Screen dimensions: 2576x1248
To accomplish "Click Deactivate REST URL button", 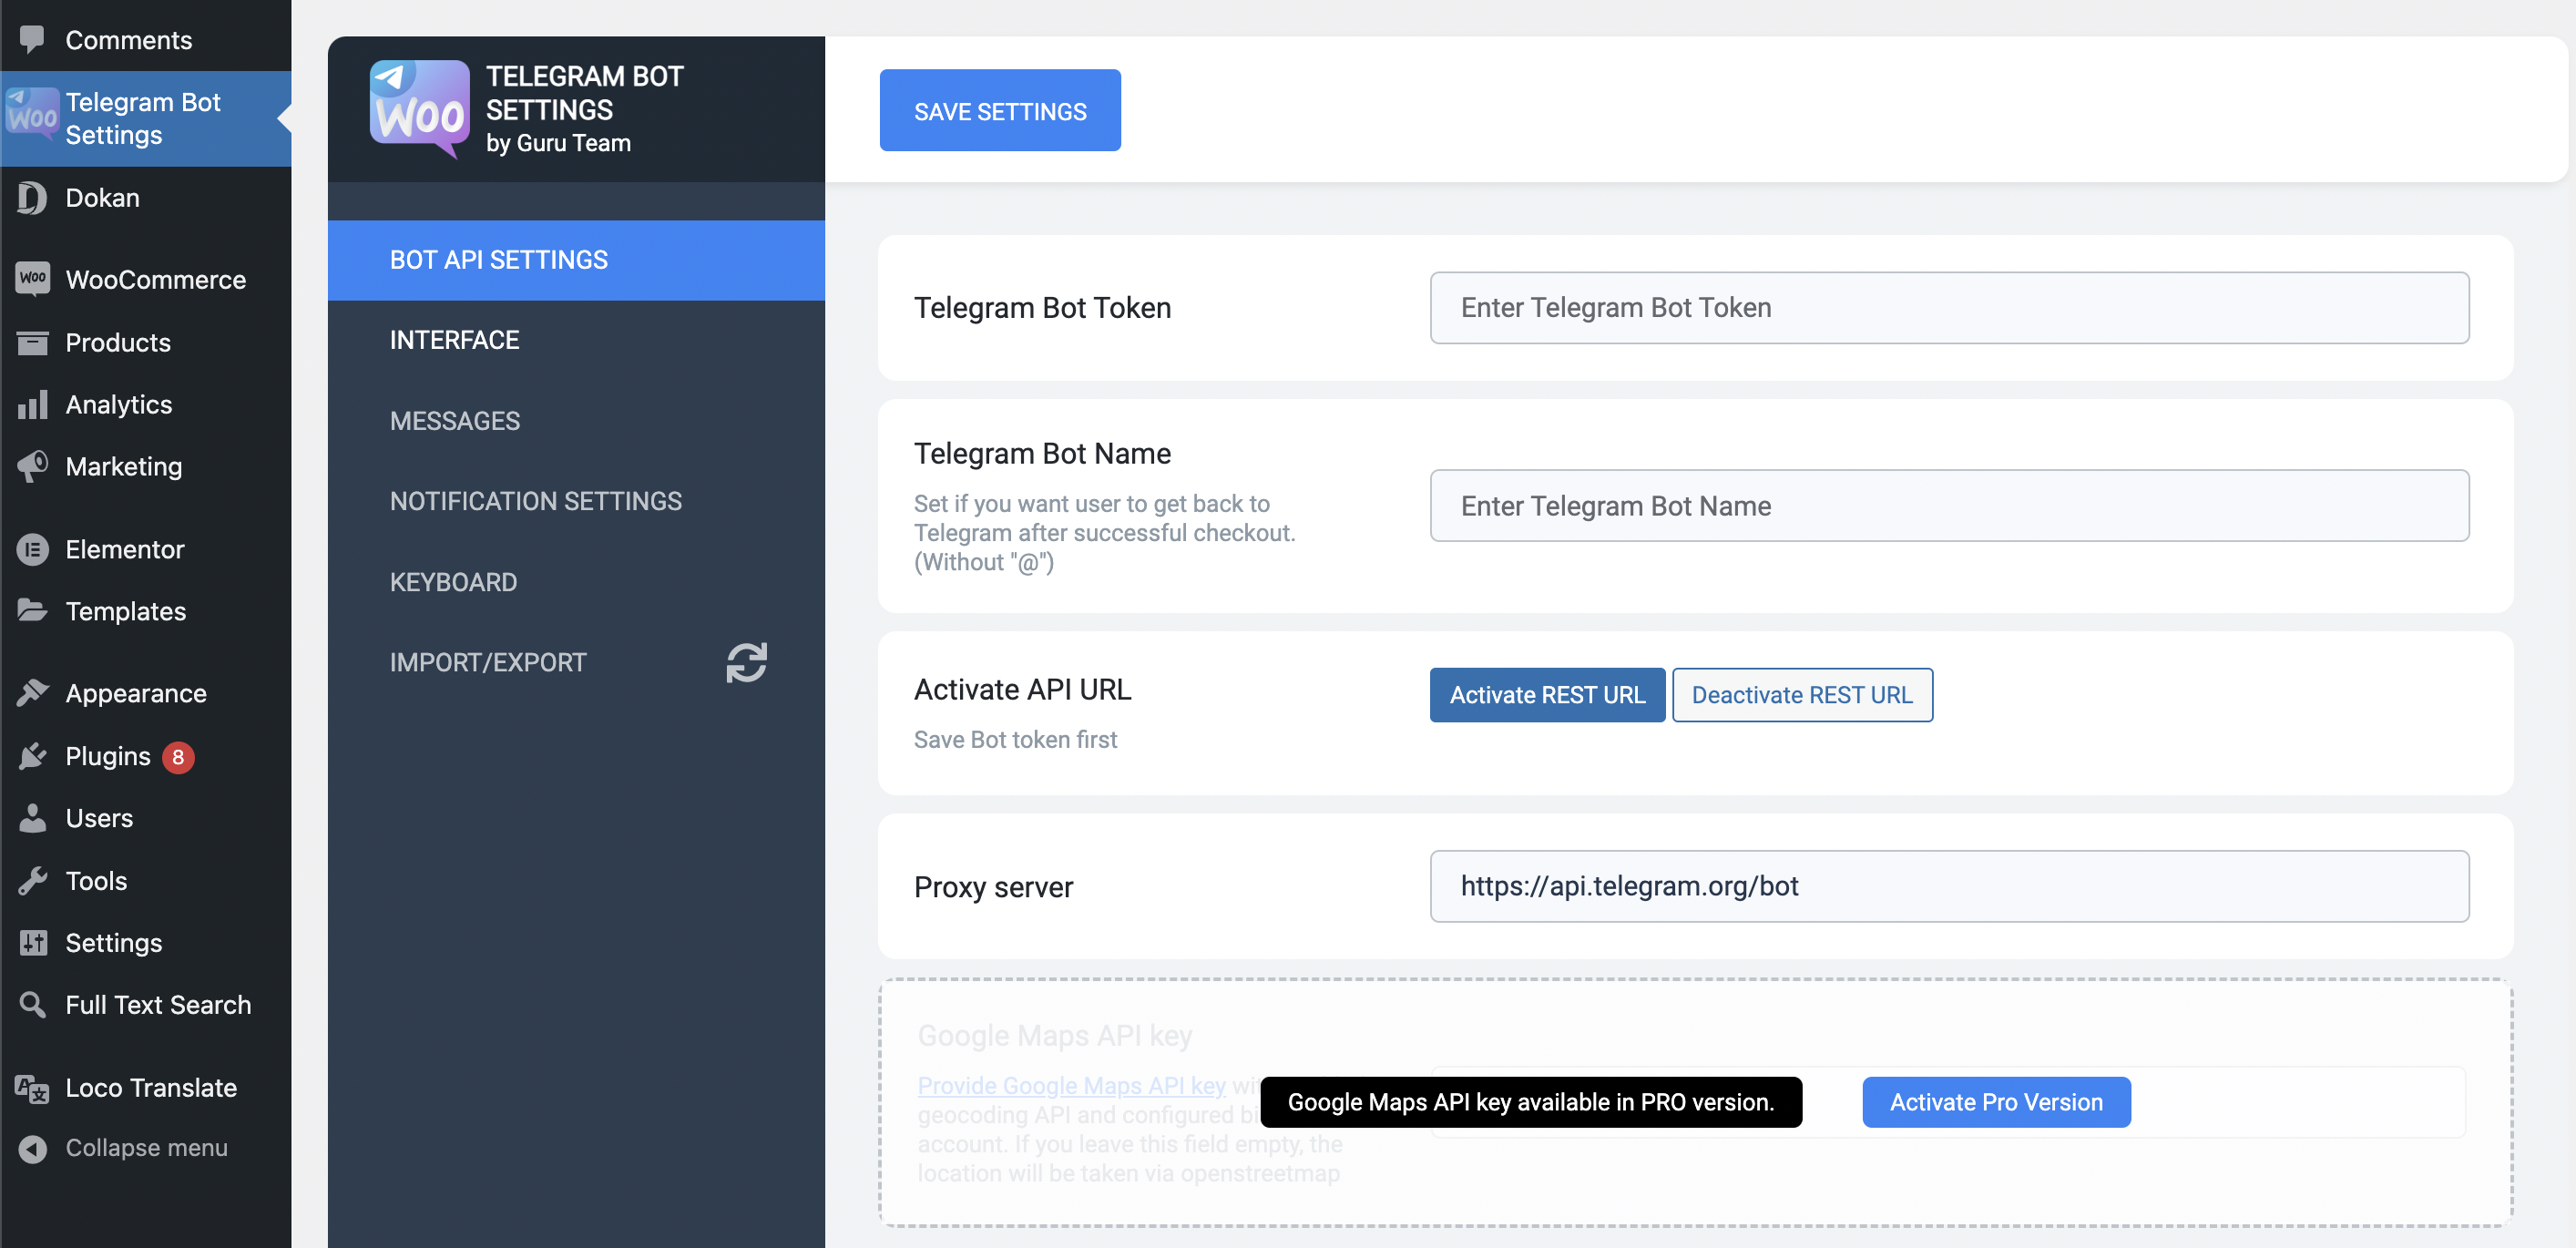I will click(1802, 695).
